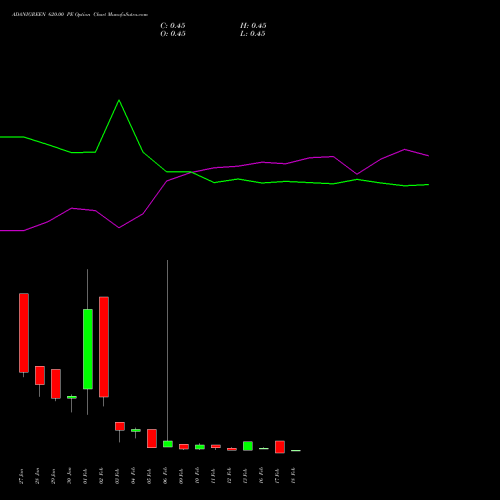
Task: Select the red candle for 05 Feb
Action: pos(152,438)
